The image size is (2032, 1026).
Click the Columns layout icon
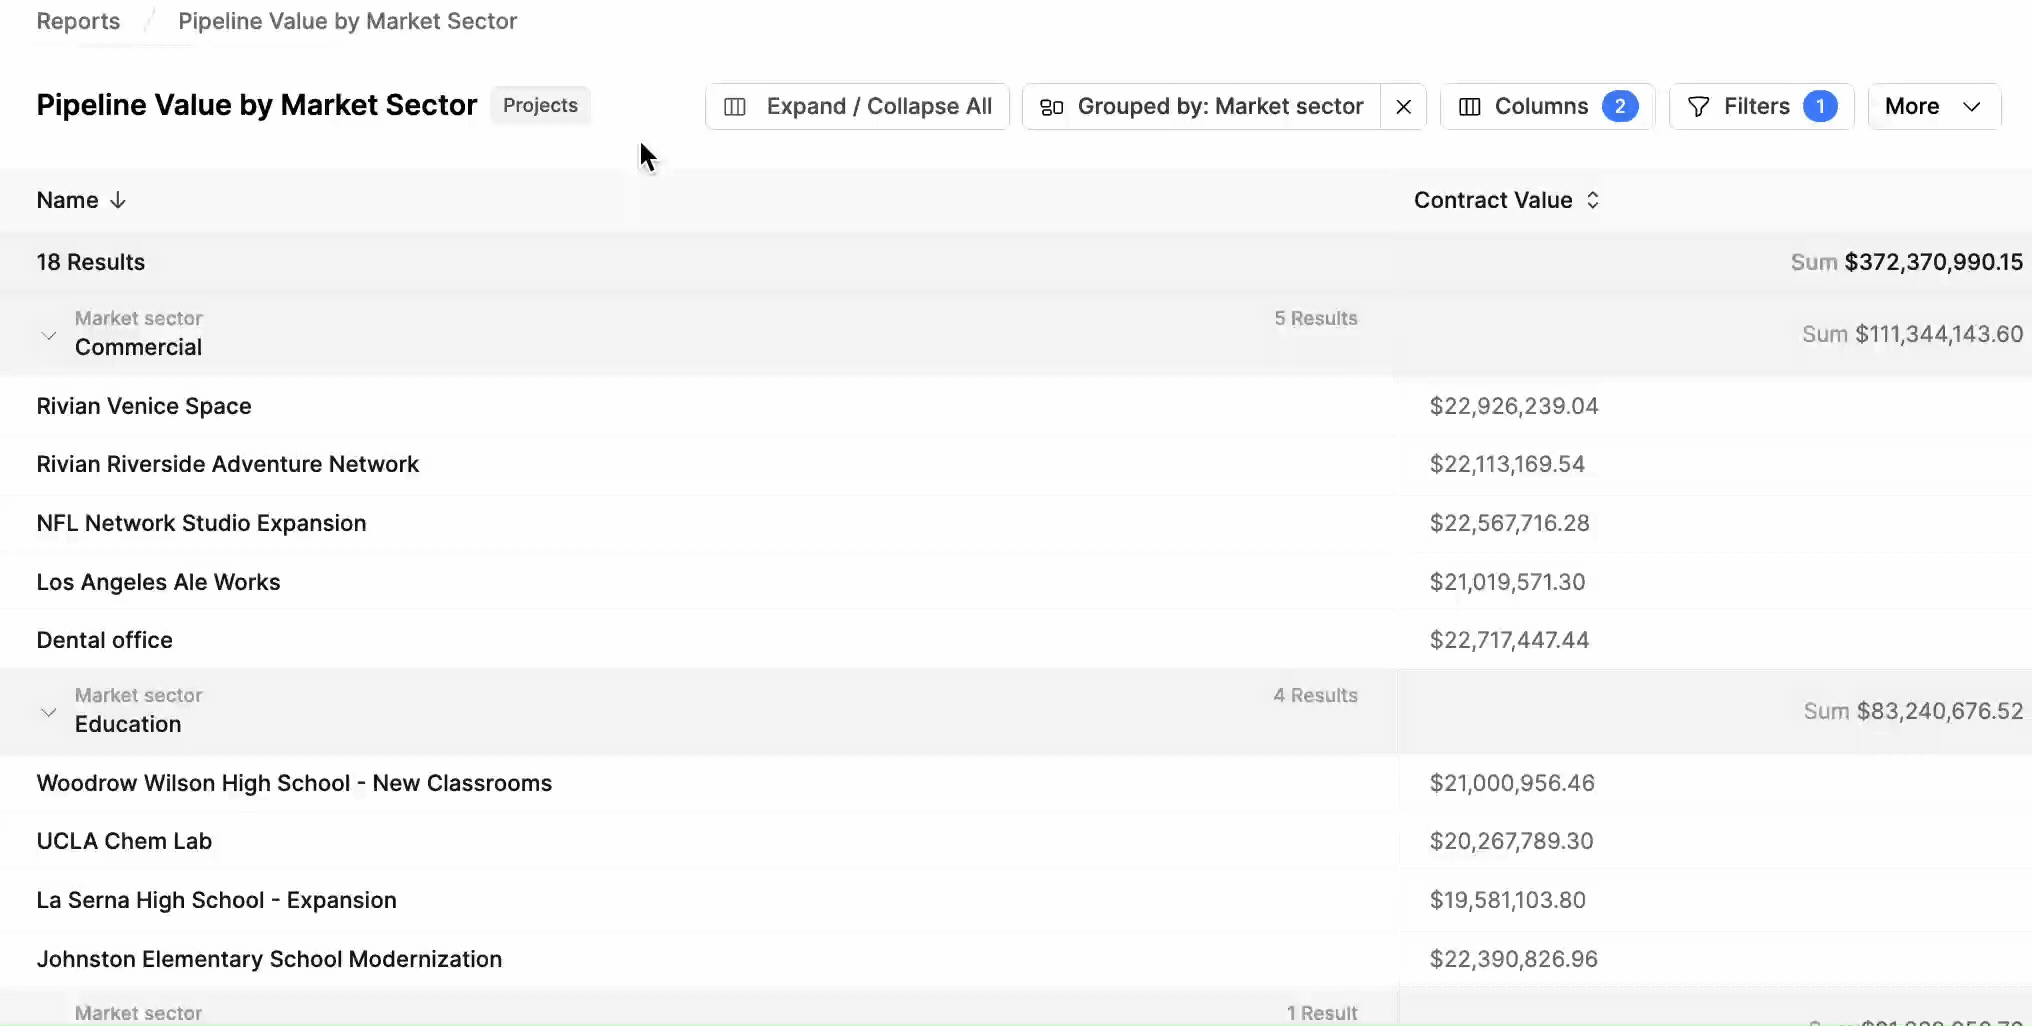(1469, 107)
